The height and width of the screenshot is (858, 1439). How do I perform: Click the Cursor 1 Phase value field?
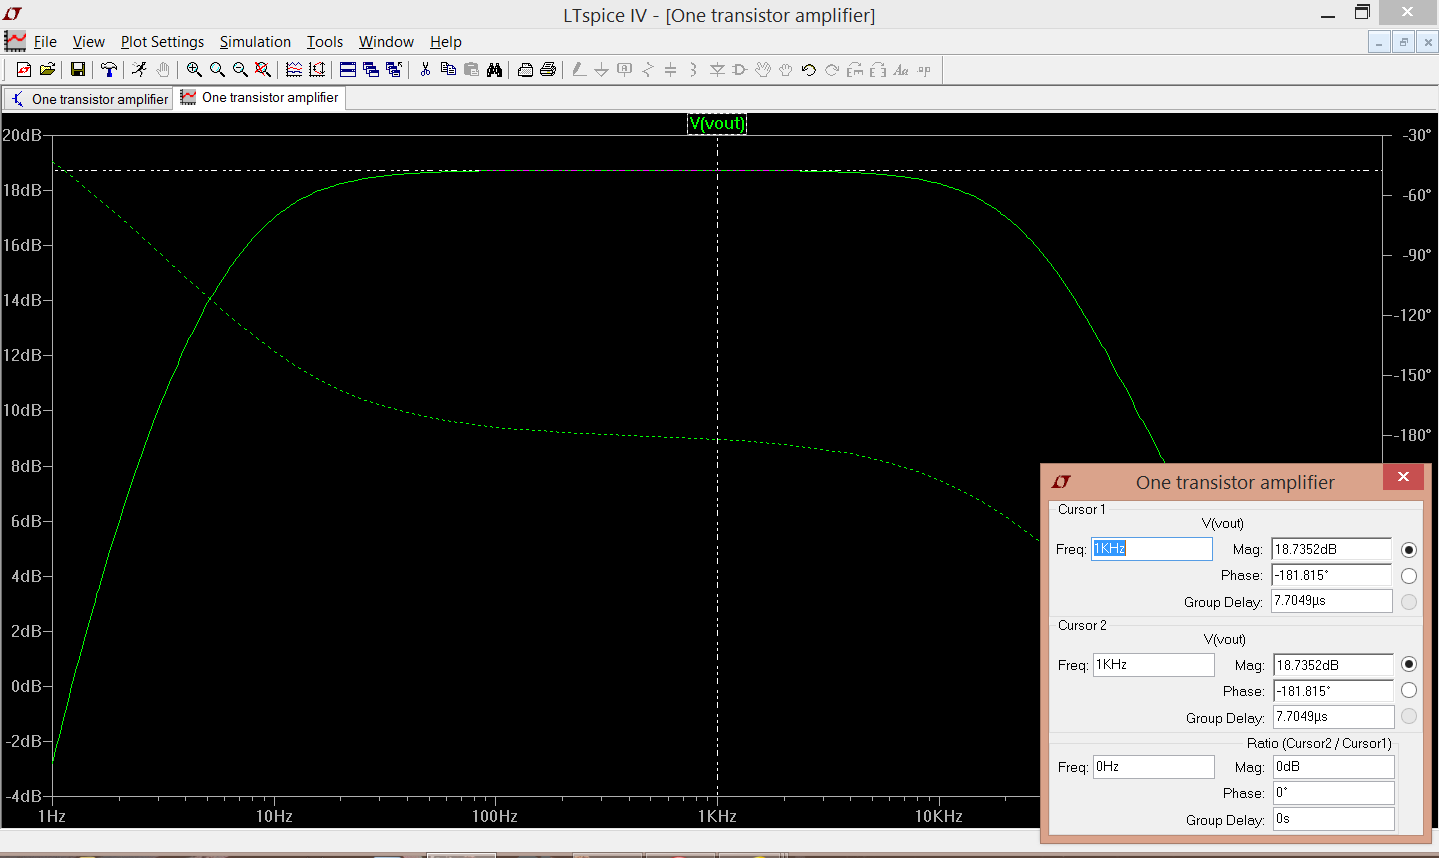coord(1331,575)
